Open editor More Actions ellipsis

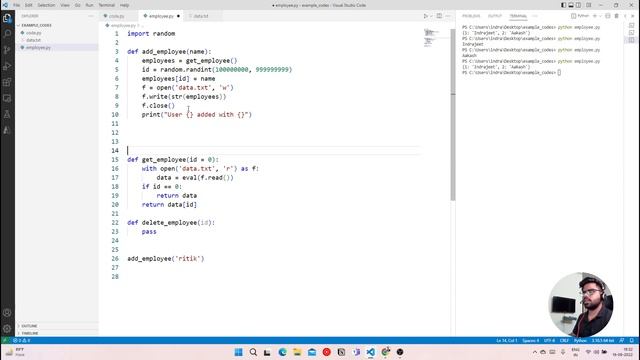pos(448,16)
